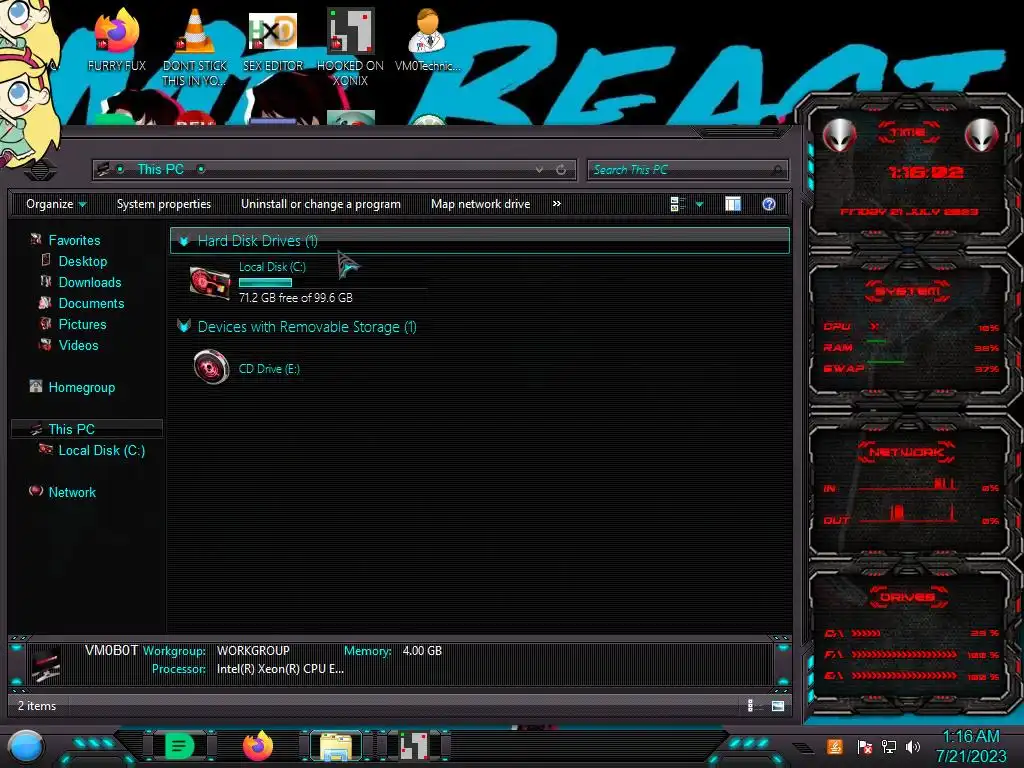Screen dimensions: 1024x768
Task: Click Map network drive
Action: point(480,204)
